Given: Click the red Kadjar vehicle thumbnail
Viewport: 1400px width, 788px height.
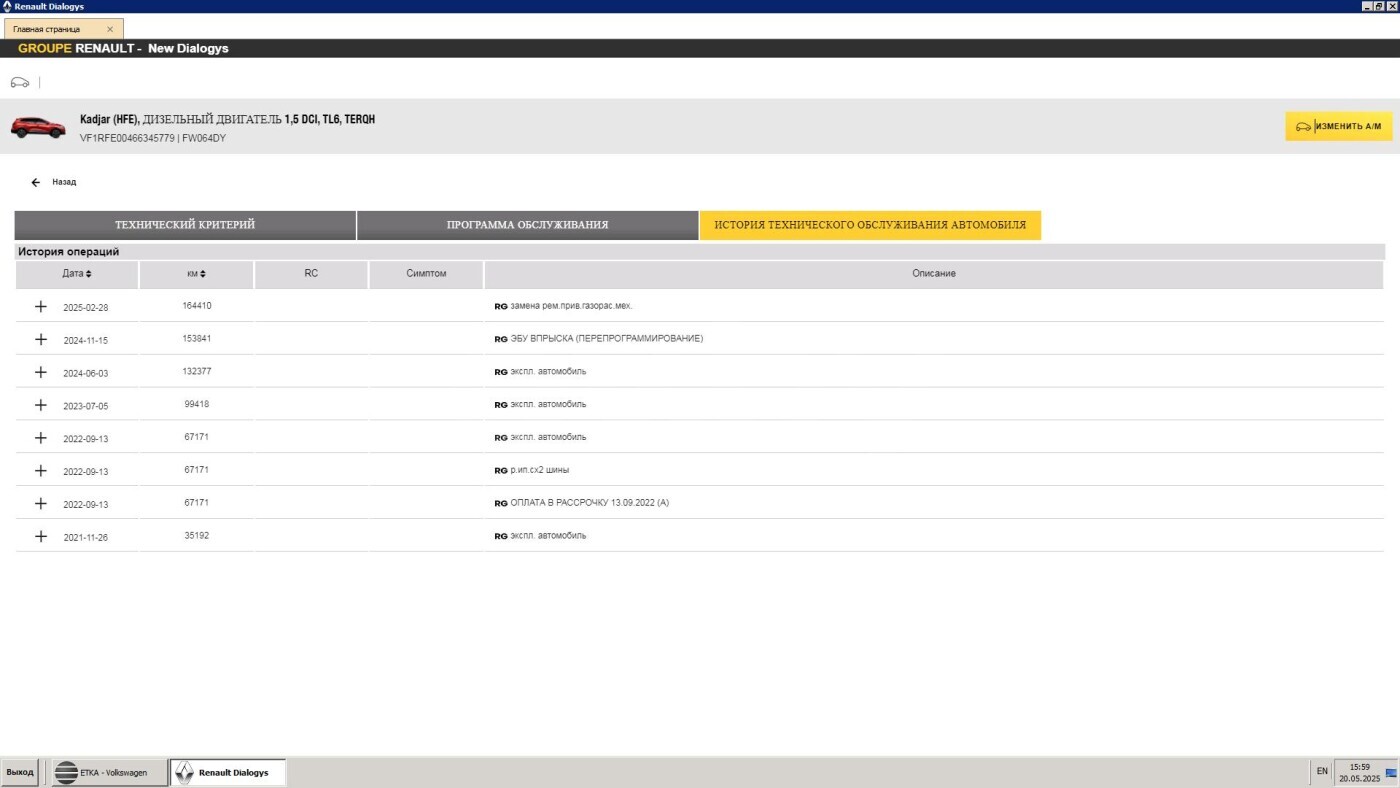Looking at the screenshot, I should pyautogui.click(x=38, y=127).
